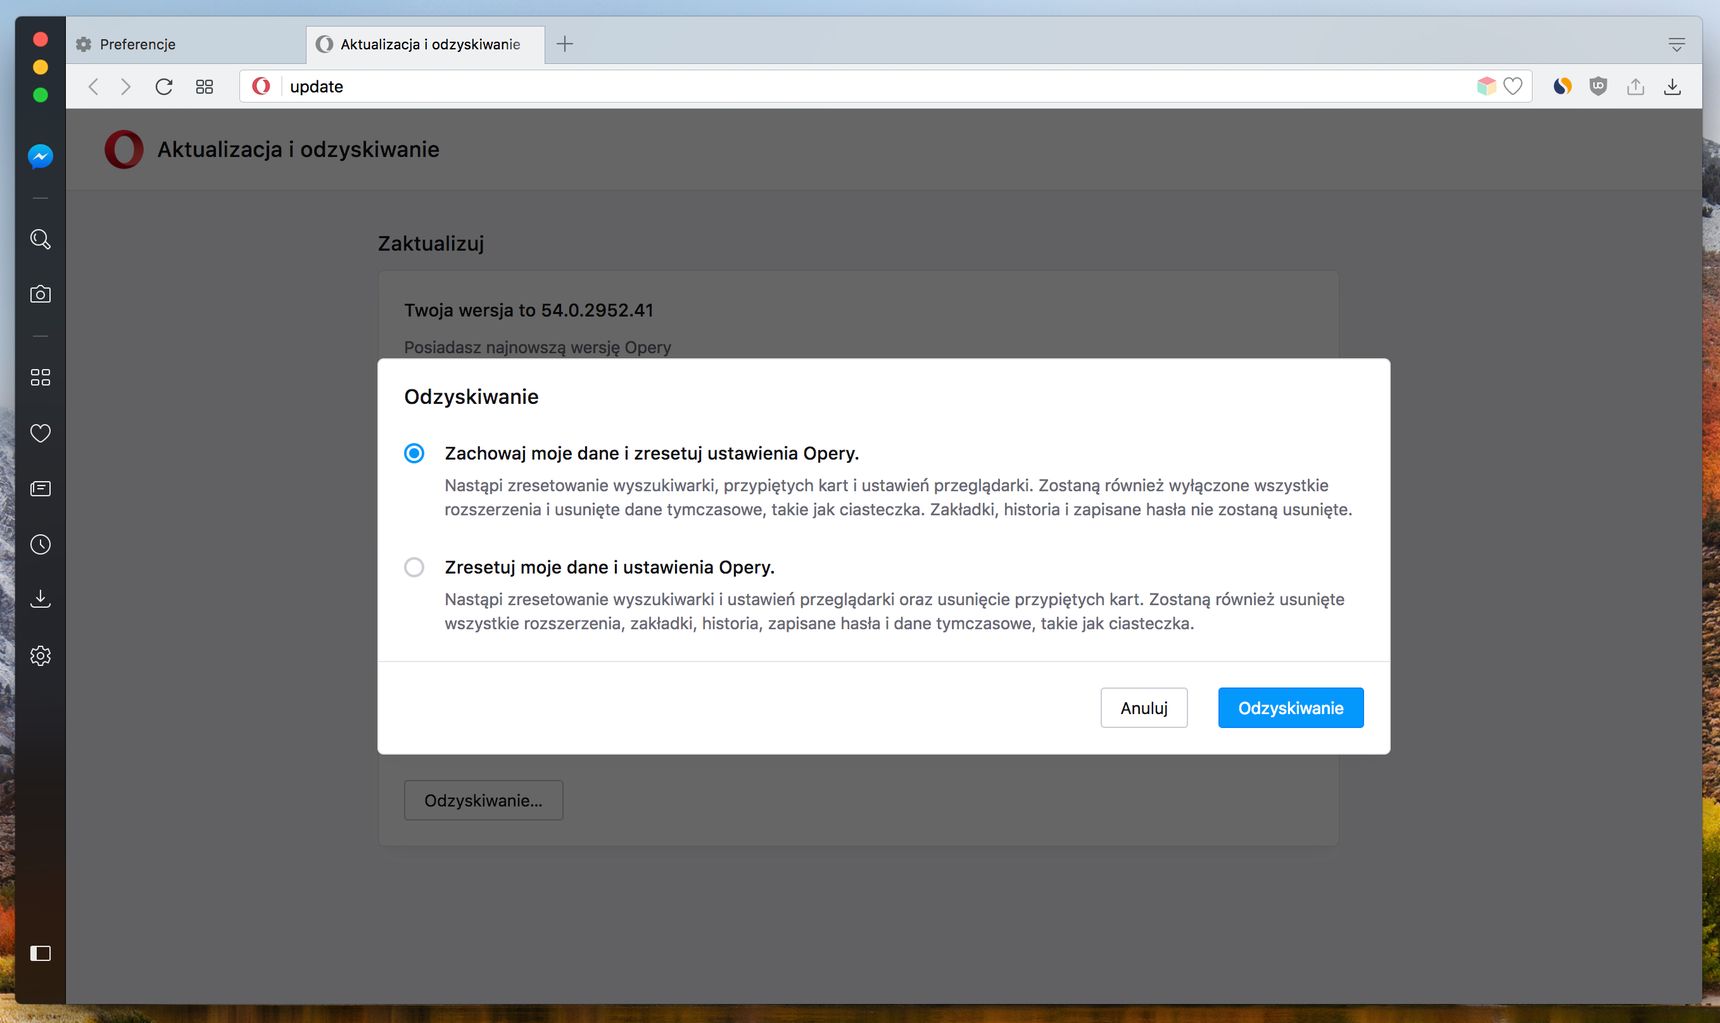Open the sidebar Downloads icon

pos(40,599)
